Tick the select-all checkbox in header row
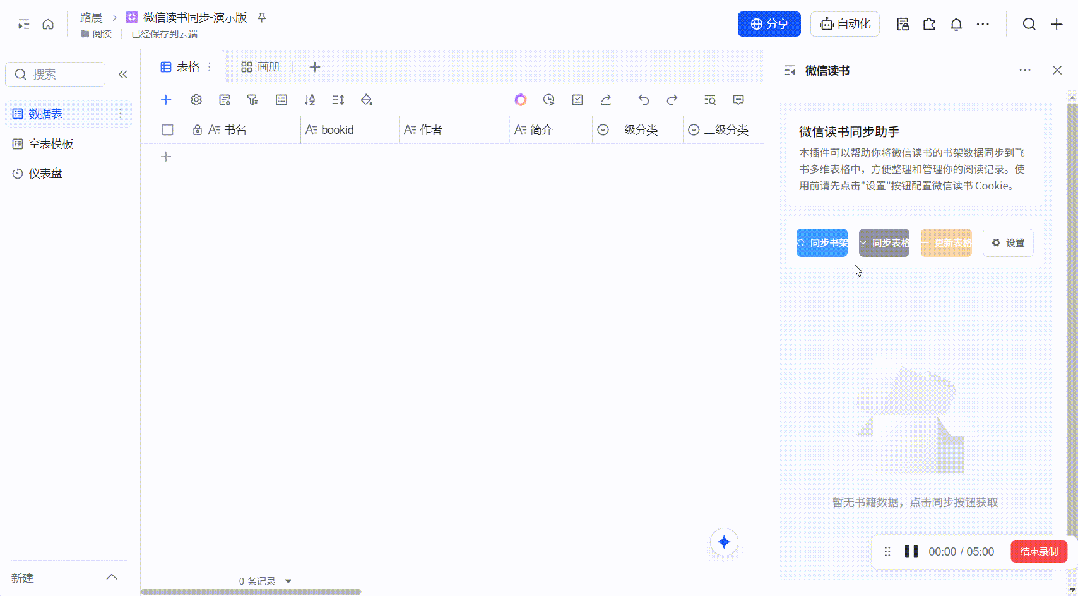The image size is (1078, 596). coord(168,129)
